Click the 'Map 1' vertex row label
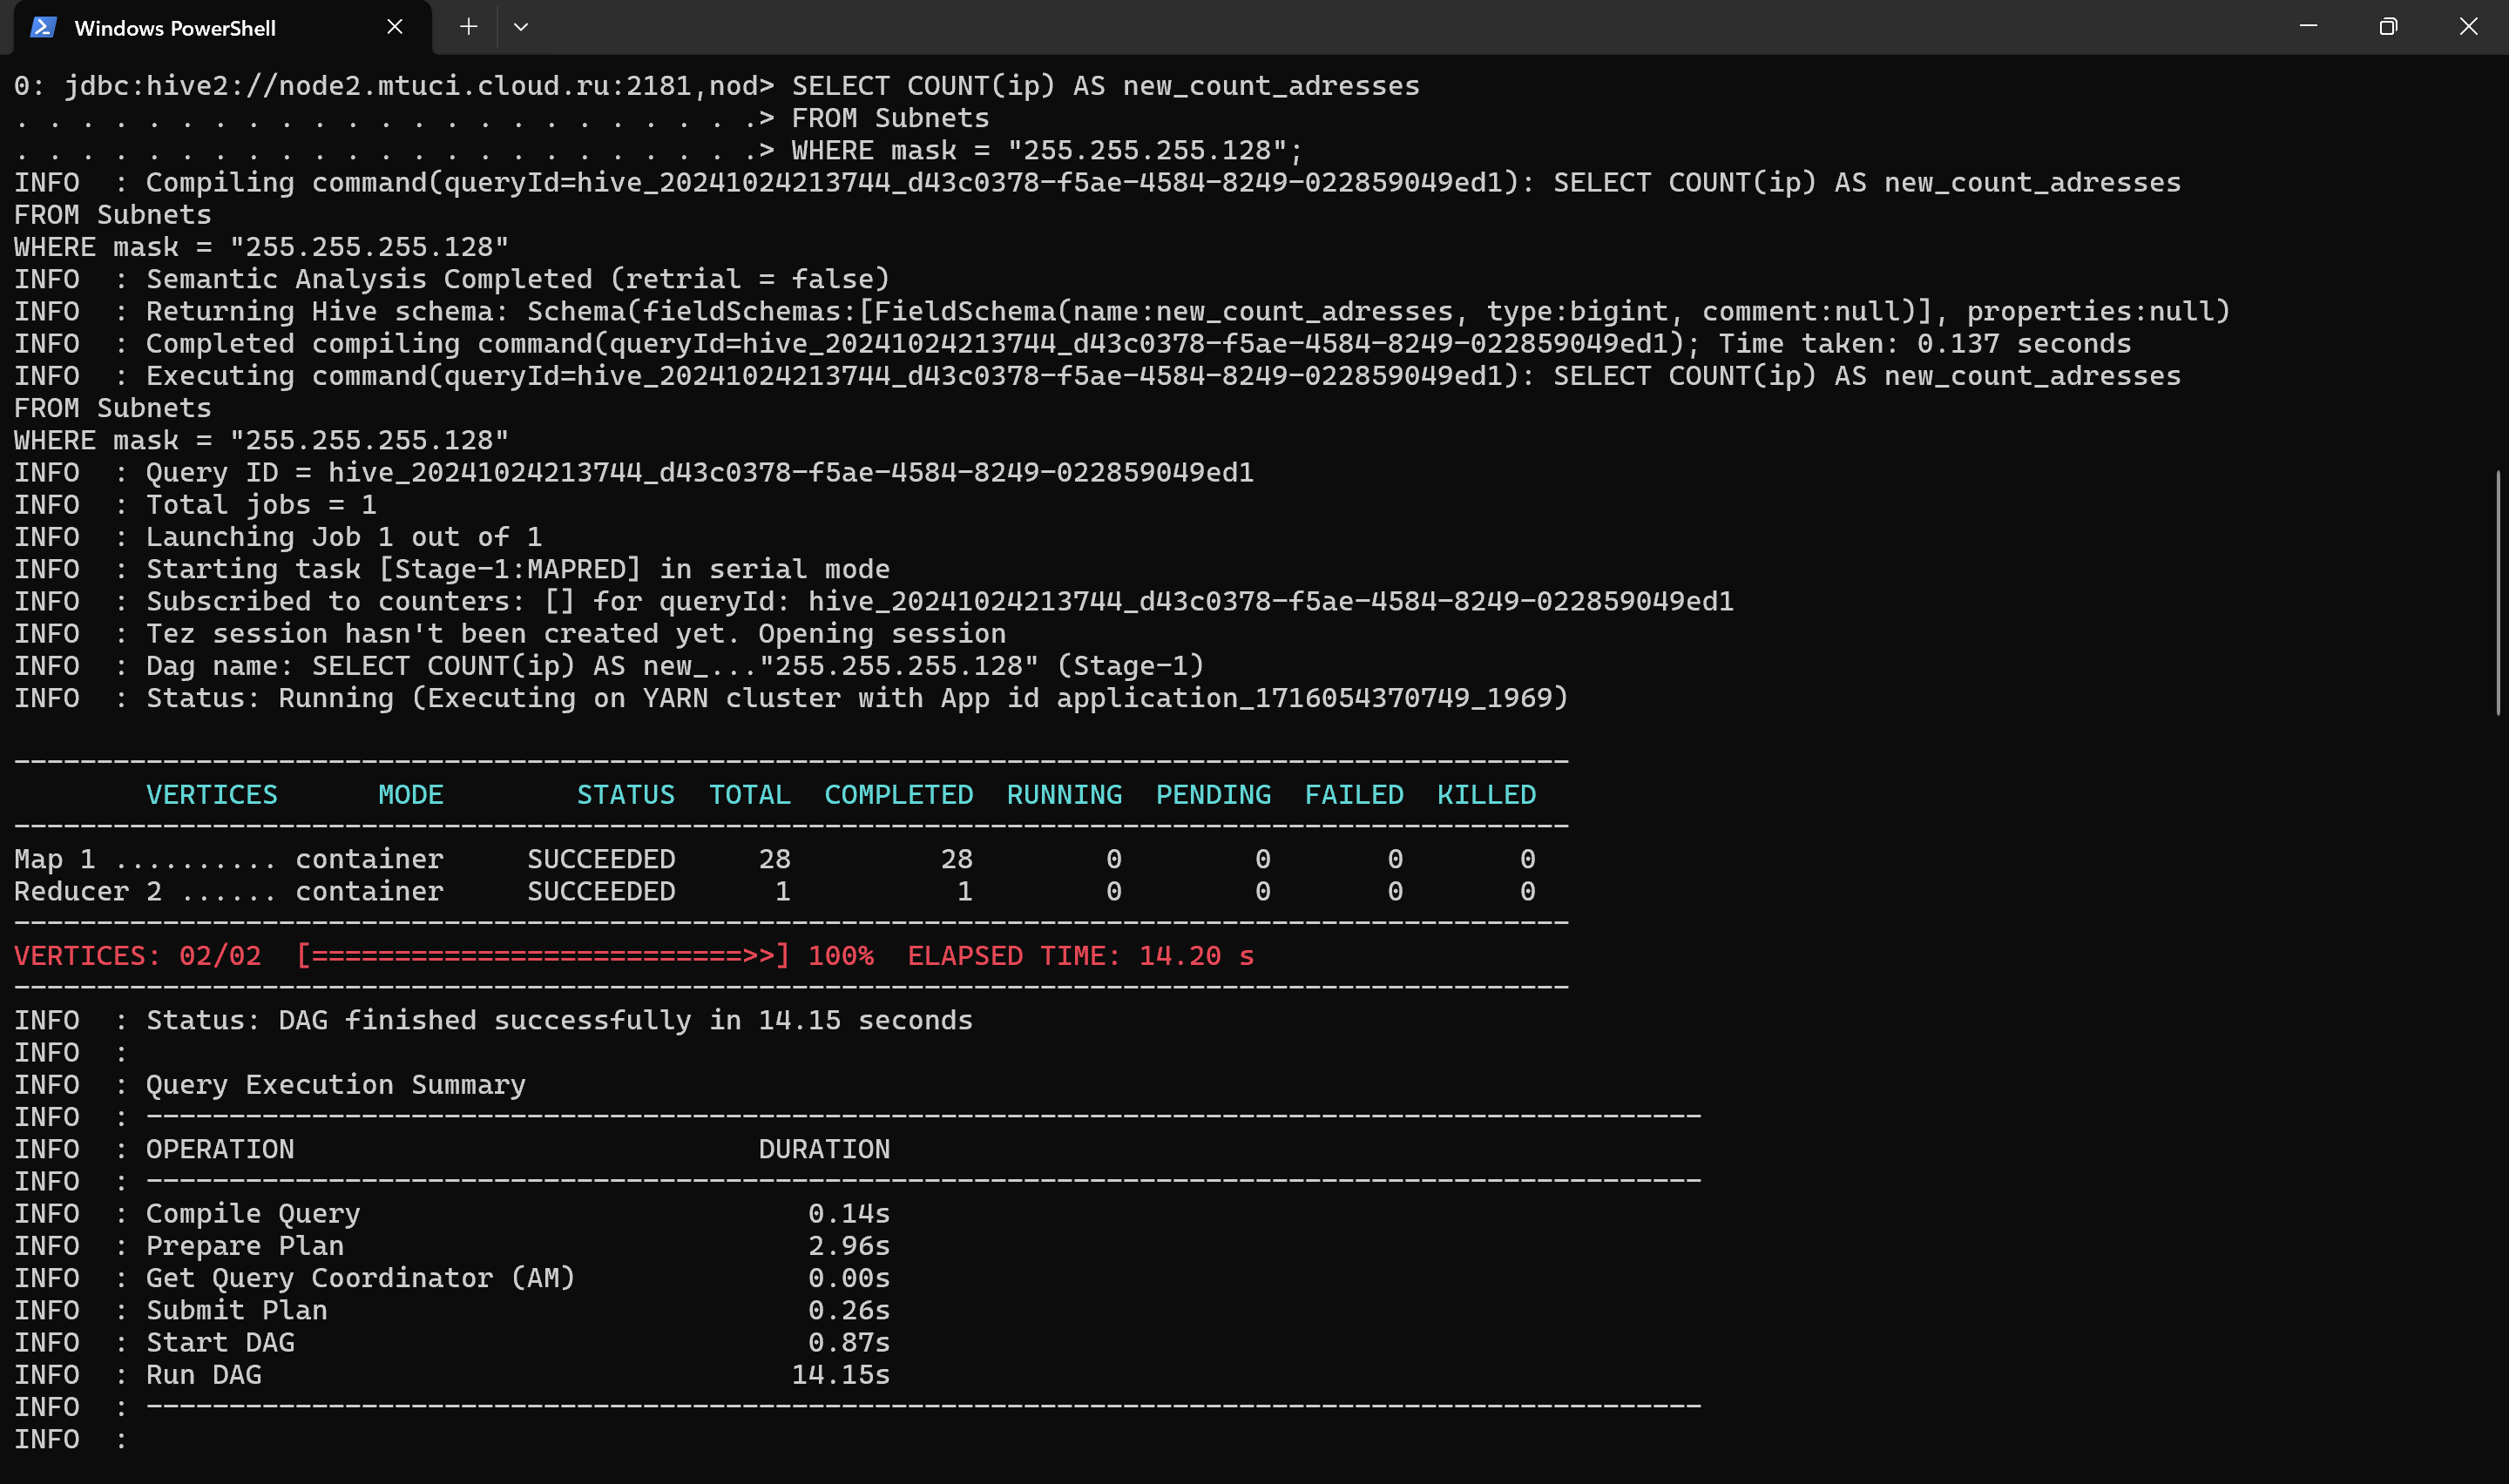 point(54,859)
